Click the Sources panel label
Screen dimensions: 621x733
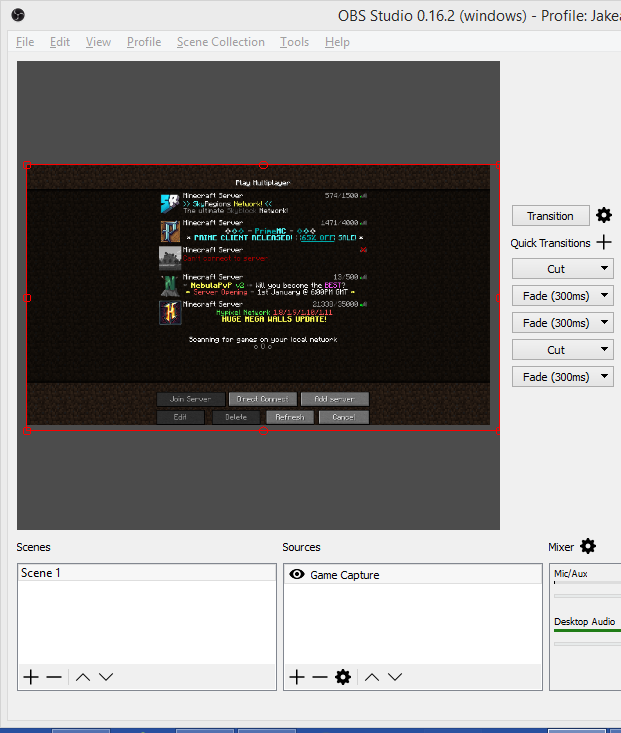tap(301, 547)
